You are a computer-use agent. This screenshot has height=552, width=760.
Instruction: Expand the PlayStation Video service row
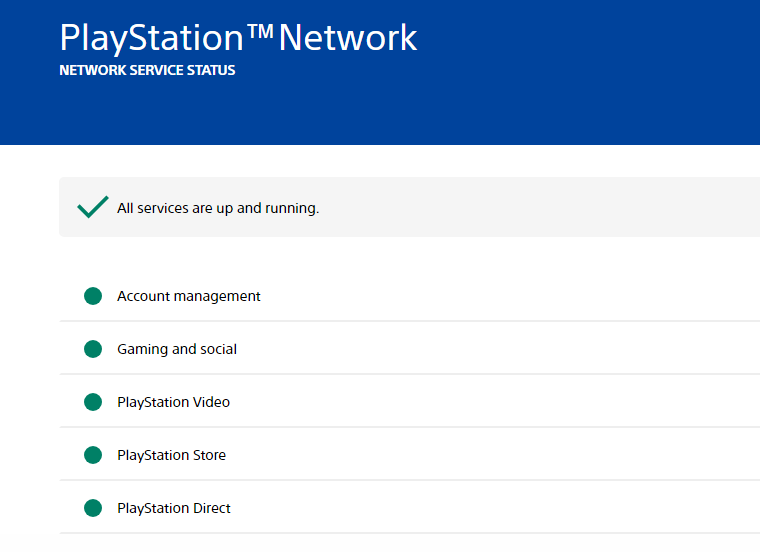410,402
